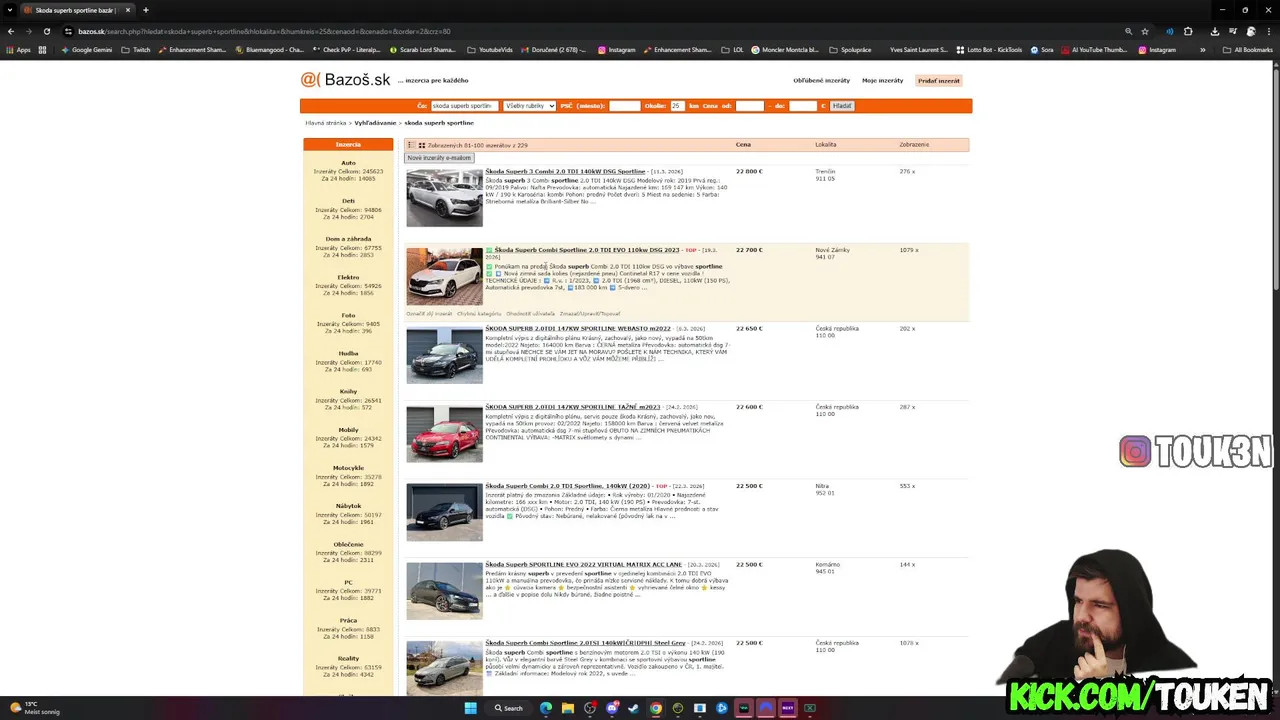Switch to list view icon in results header
Viewport: 1280px width, 720px height.
(411, 145)
